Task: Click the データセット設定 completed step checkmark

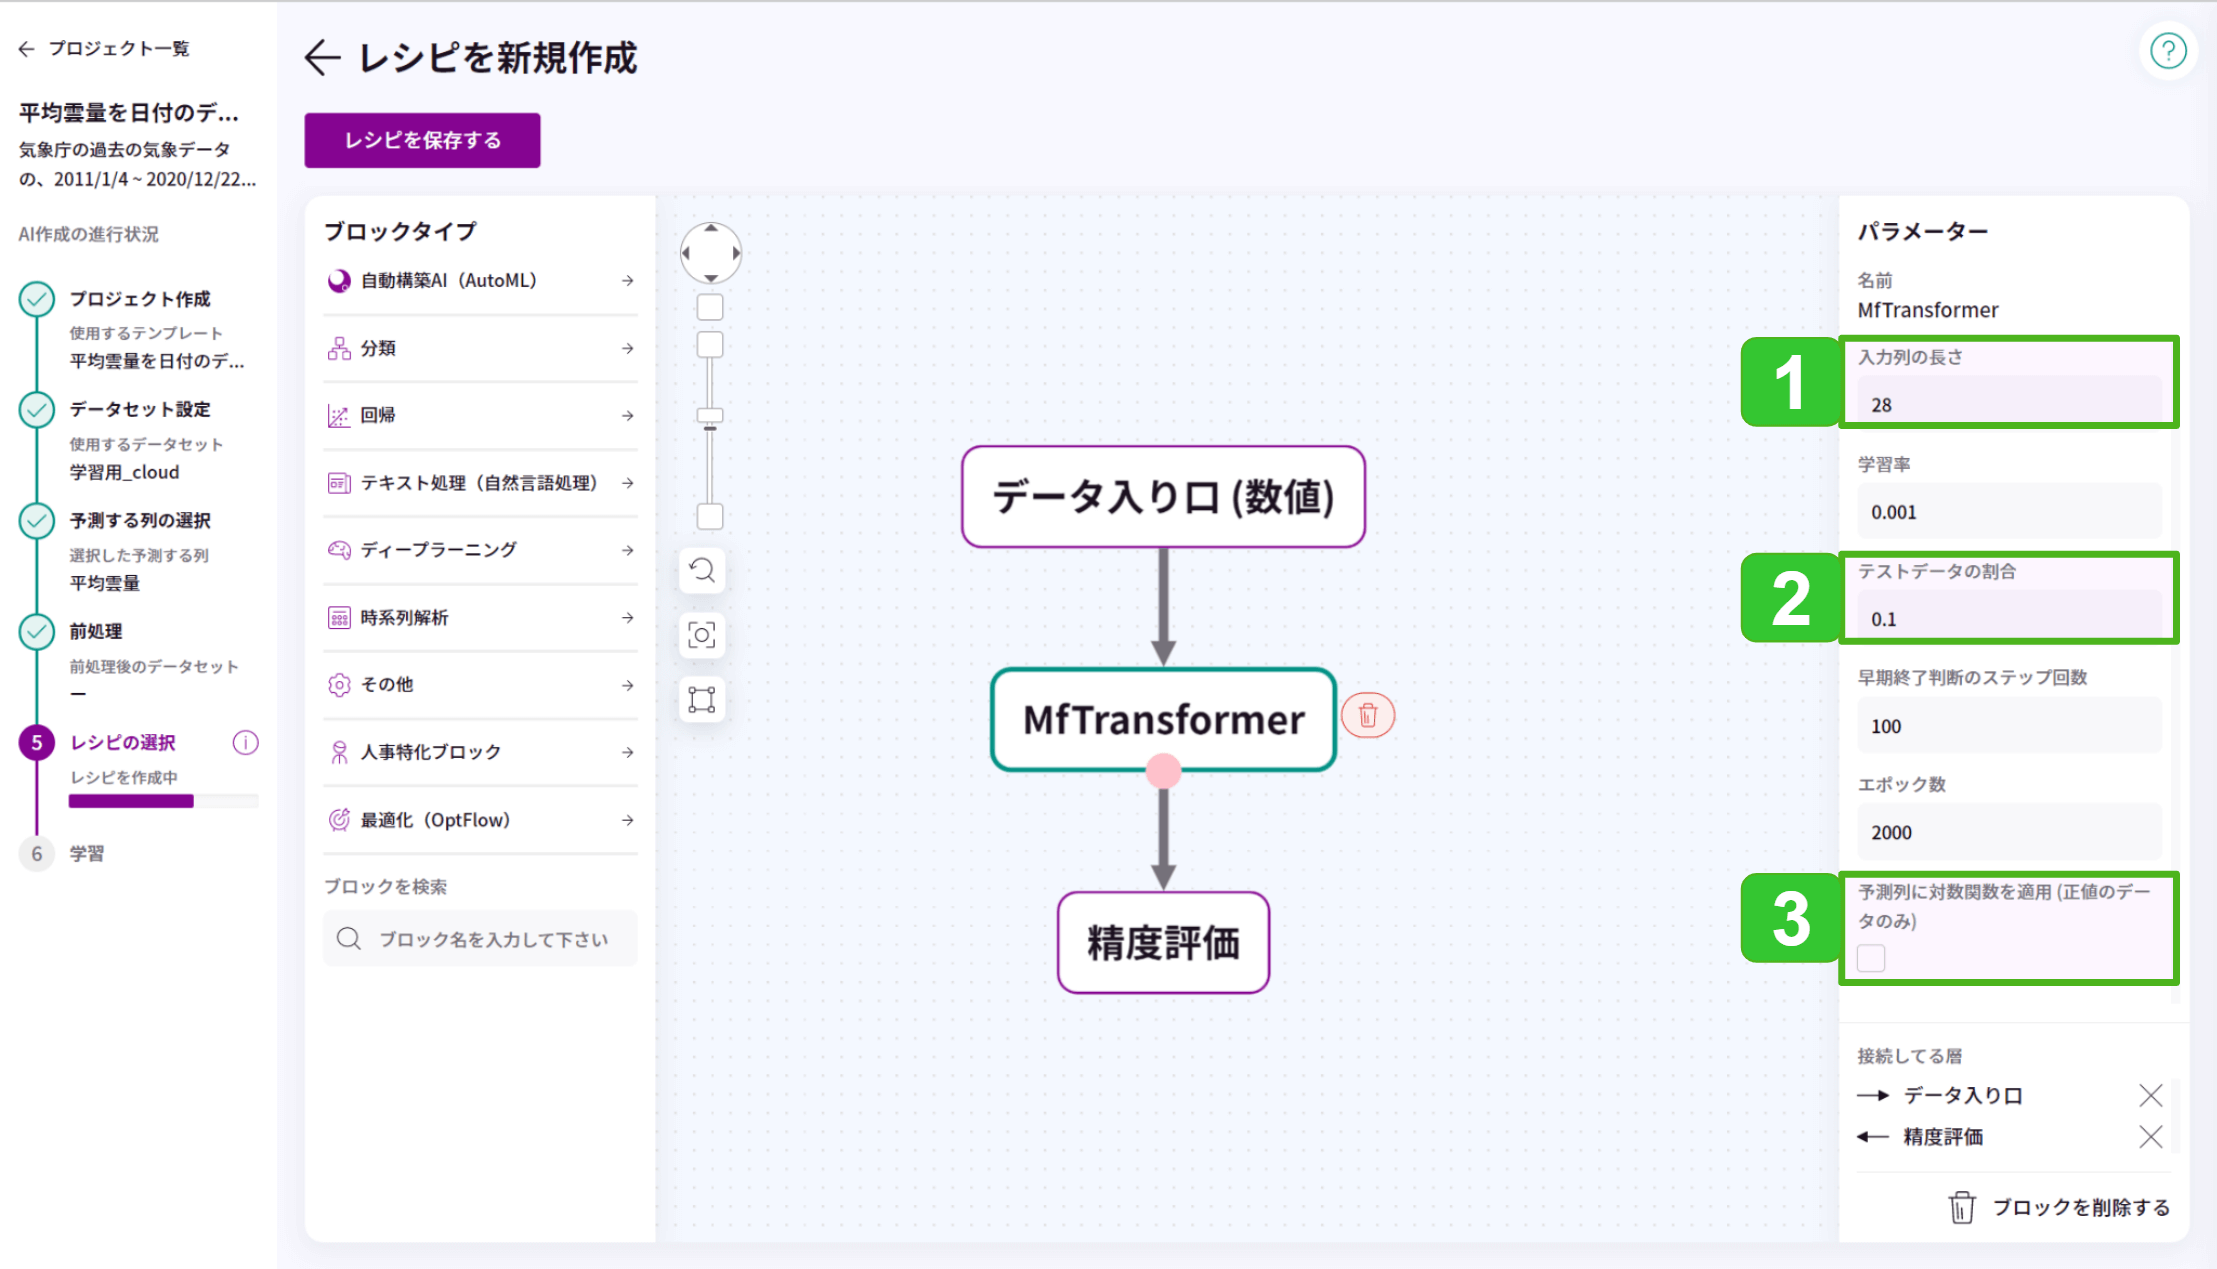Action: (37, 409)
